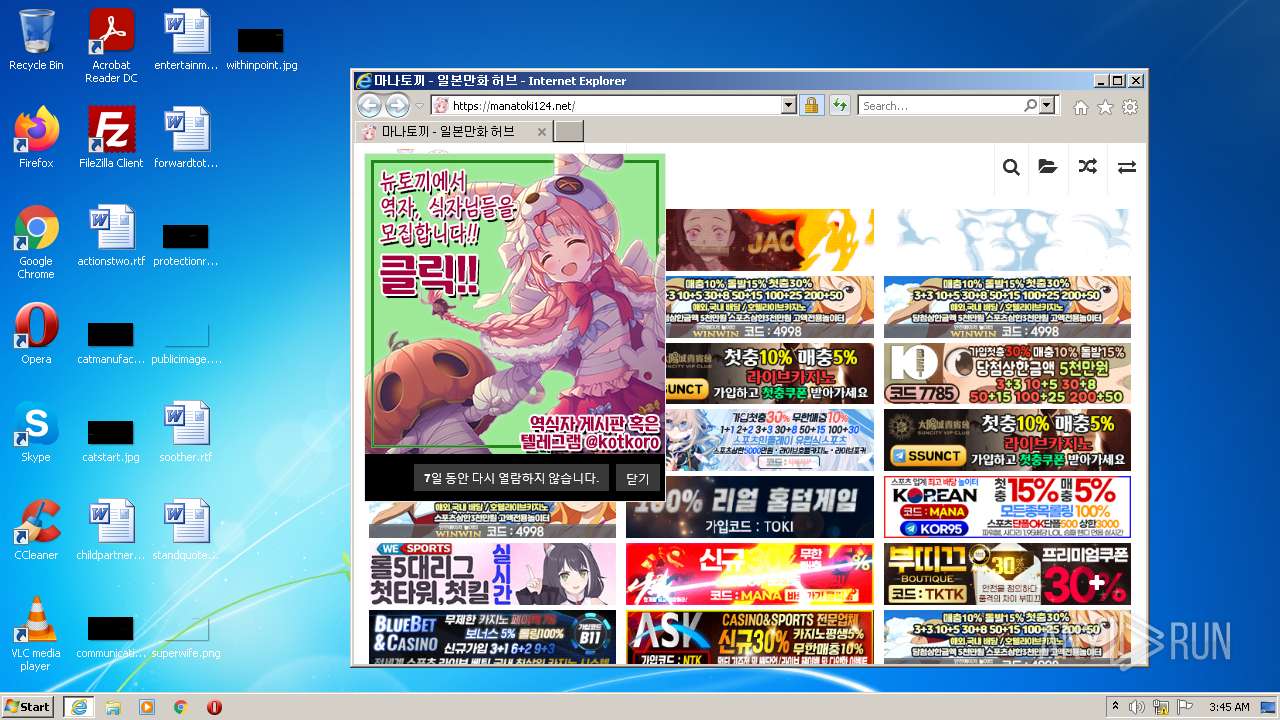Open the IE Tools gear icon
The width and height of the screenshot is (1280, 720).
tap(1130, 107)
